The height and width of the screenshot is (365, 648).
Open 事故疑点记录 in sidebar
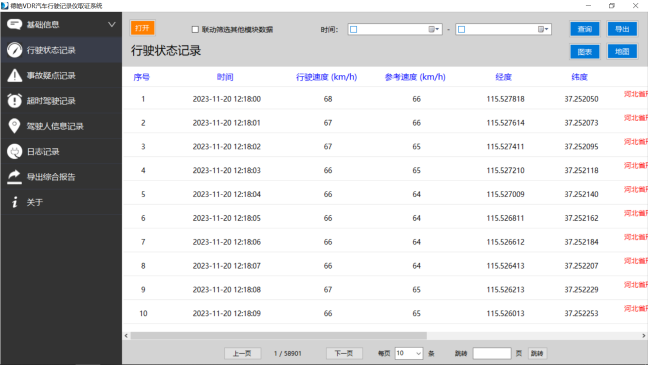pos(61,75)
